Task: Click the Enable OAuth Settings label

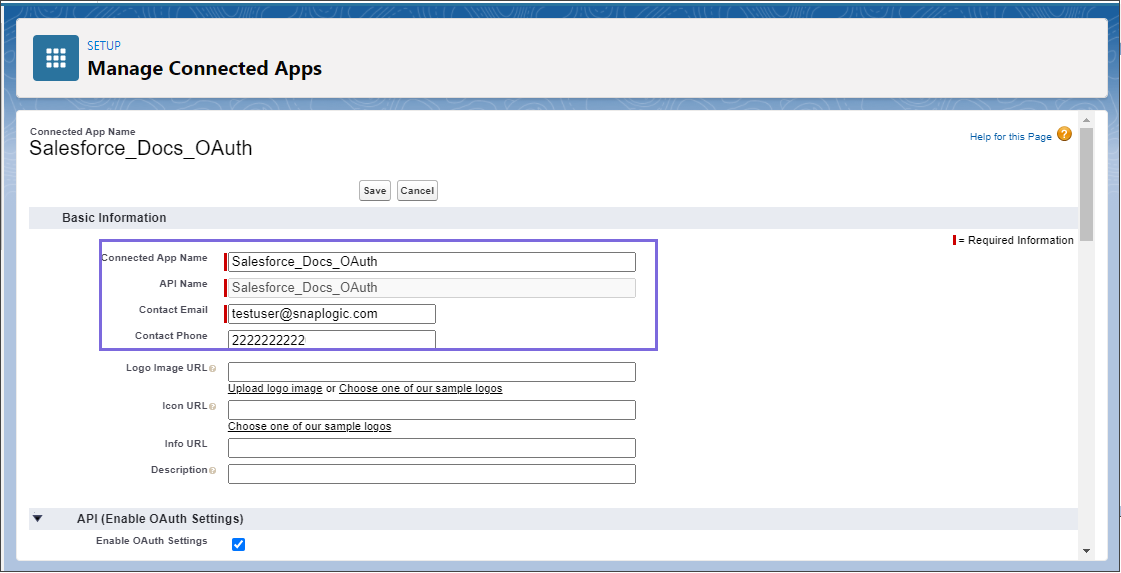Action: (x=152, y=541)
